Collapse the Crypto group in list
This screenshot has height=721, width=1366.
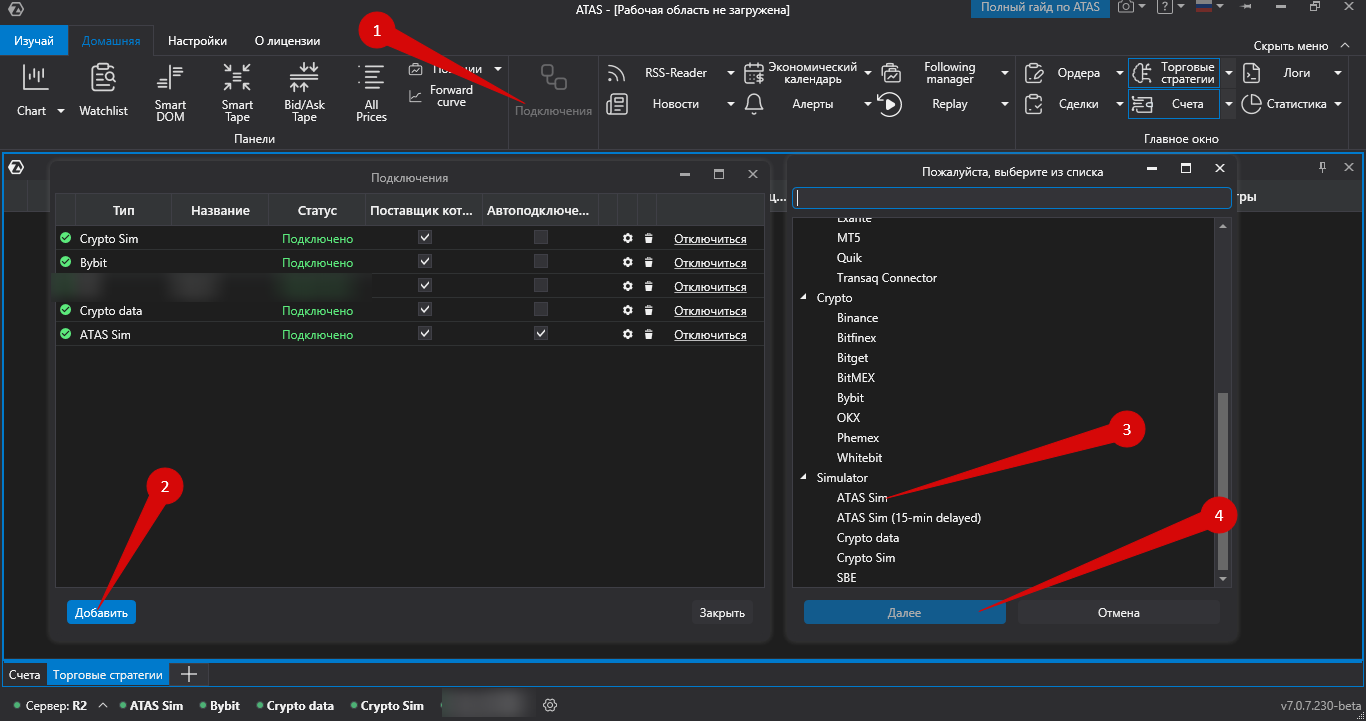click(803, 298)
